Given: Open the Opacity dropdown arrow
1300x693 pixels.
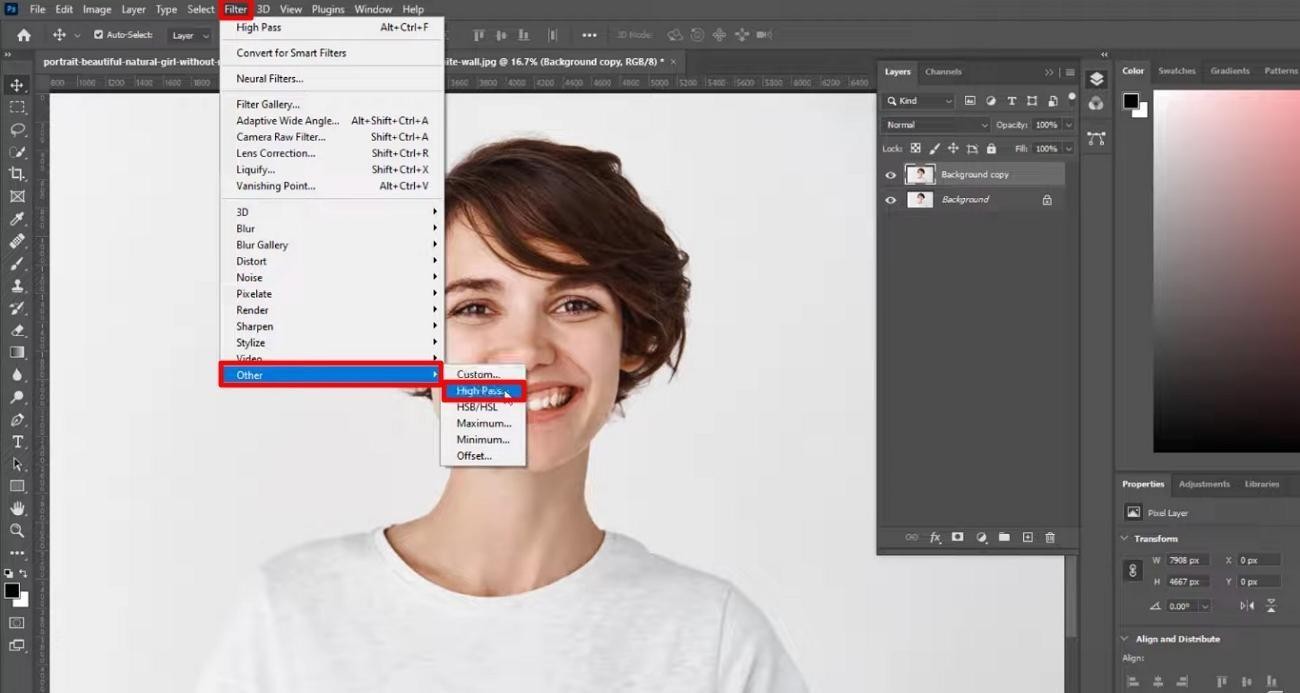Looking at the screenshot, I should 1068,125.
